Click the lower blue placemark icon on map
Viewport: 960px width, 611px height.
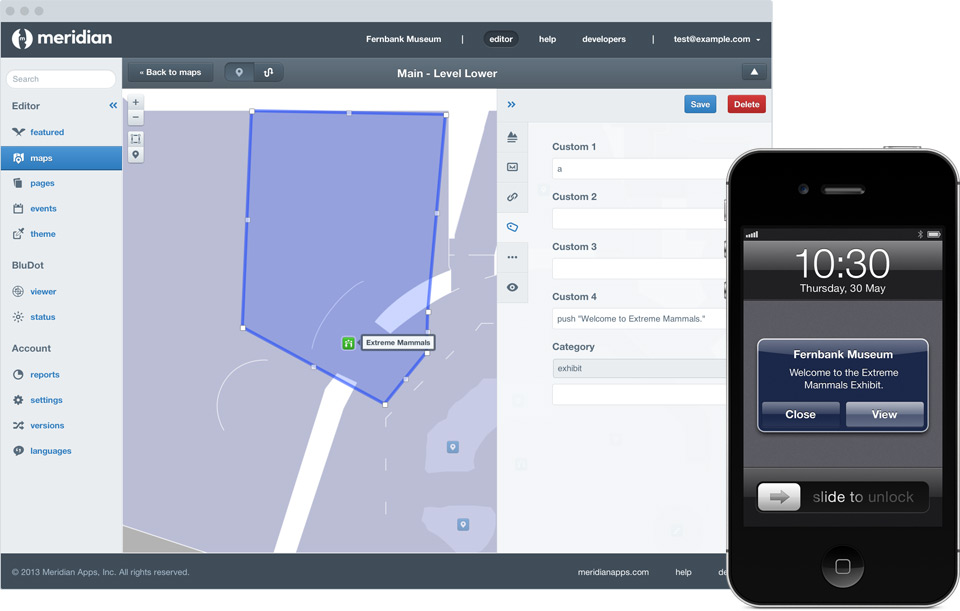[463, 525]
